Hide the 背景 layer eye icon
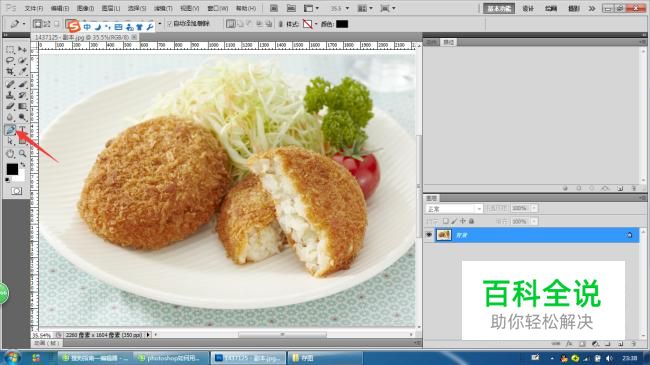Image resolution: width=650 pixels, height=365 pixels. 429,235
